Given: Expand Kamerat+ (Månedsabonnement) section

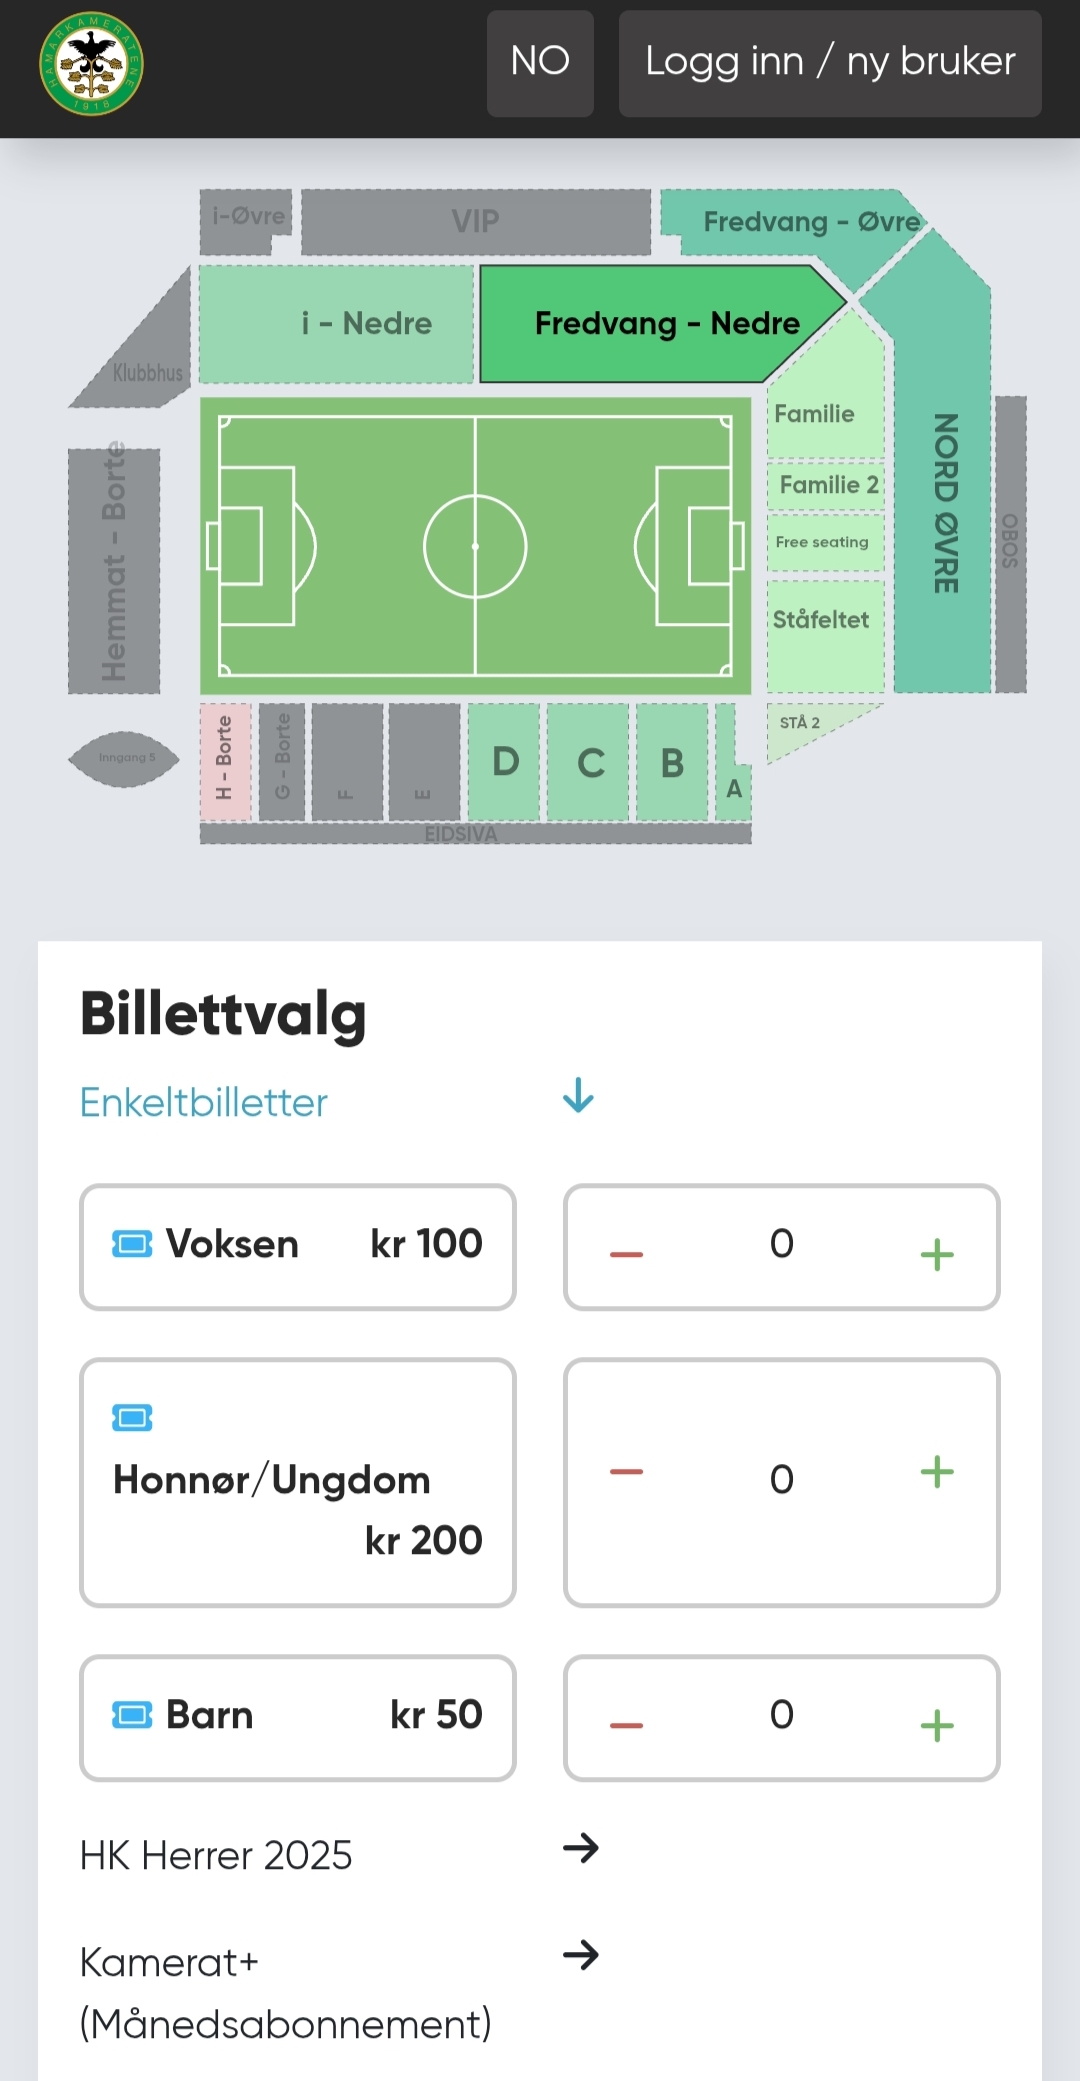Looking at the screenshot, I should [x=580, y=1955].
